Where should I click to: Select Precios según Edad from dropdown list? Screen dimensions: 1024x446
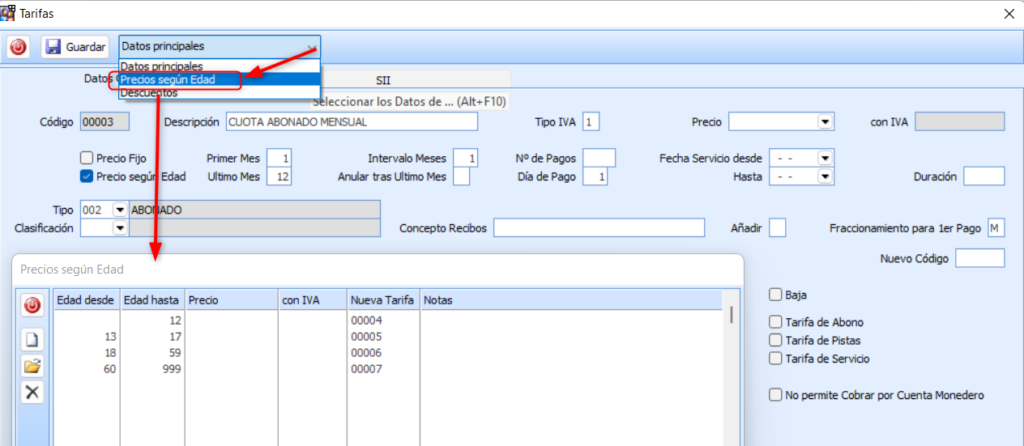click(x=180, y=80)
